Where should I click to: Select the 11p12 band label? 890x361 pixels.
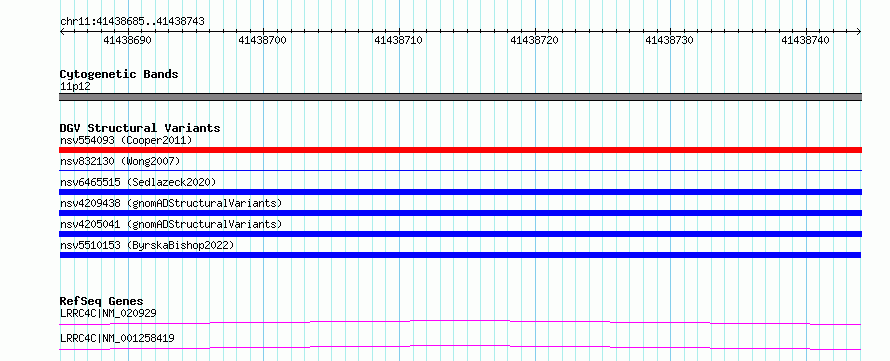point(75,87)
